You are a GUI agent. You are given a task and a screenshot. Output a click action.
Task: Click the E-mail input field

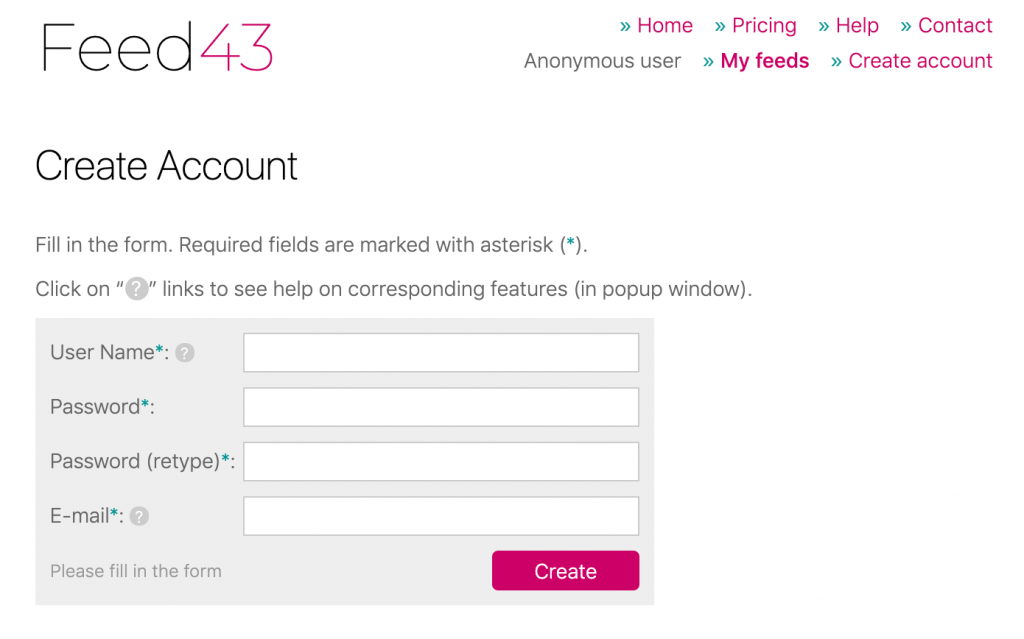coord(441,516)
